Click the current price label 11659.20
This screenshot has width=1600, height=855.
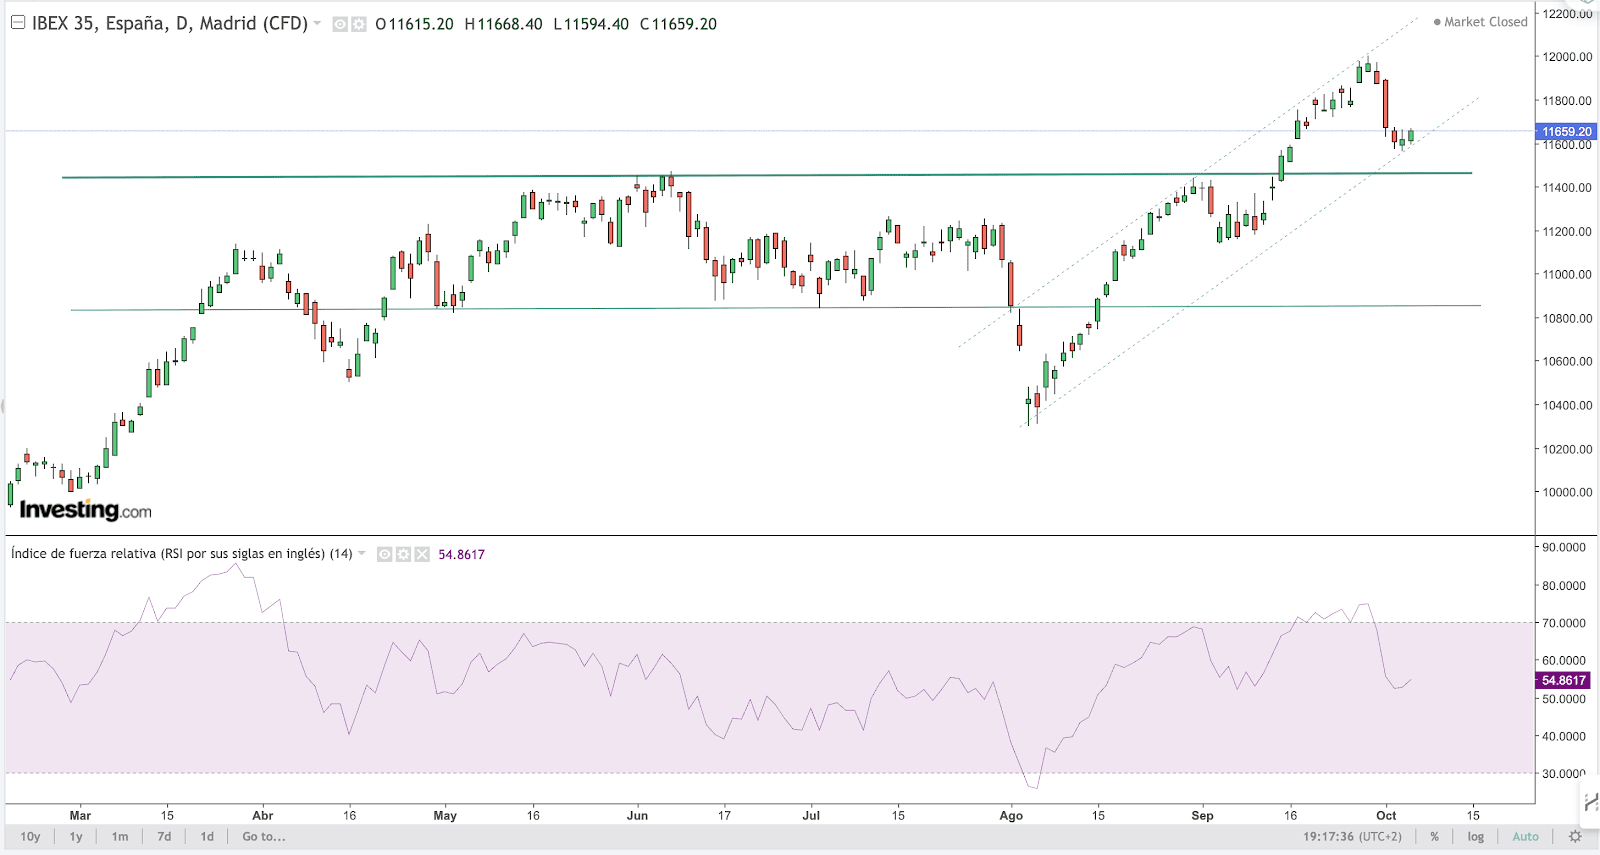(x=1566, y=132)
